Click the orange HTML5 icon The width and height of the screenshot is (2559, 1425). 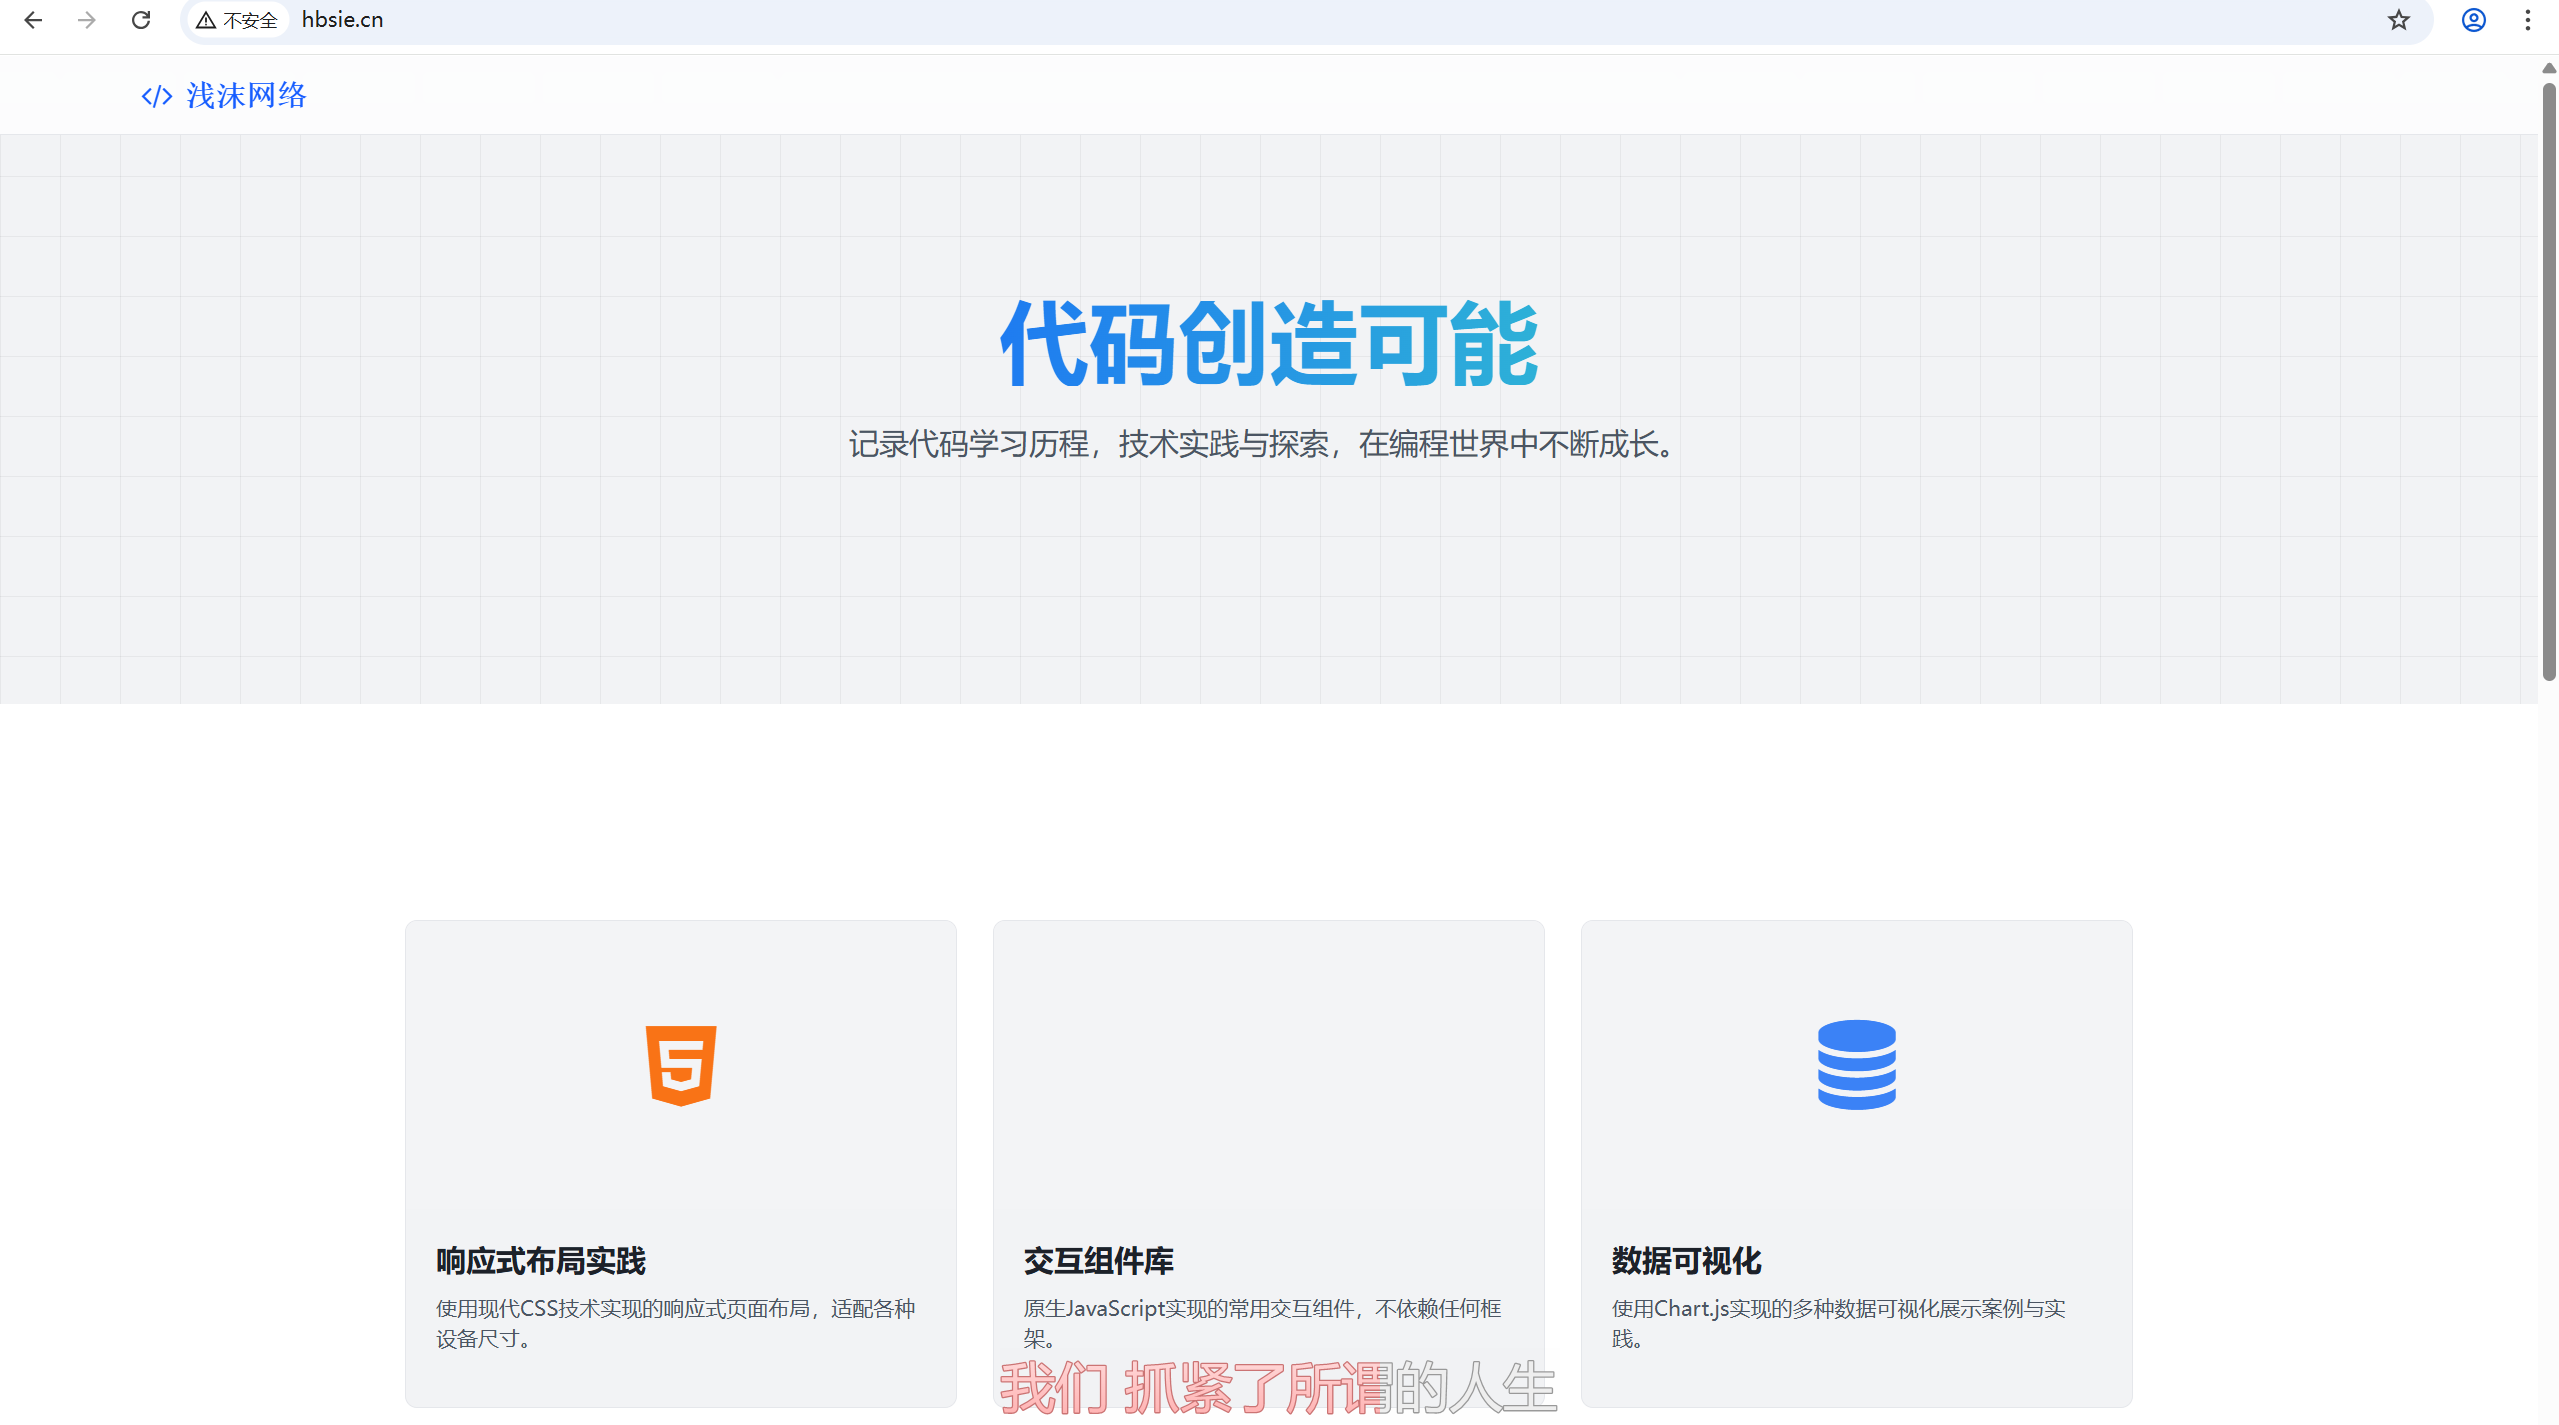click(x=681, y=1065)
